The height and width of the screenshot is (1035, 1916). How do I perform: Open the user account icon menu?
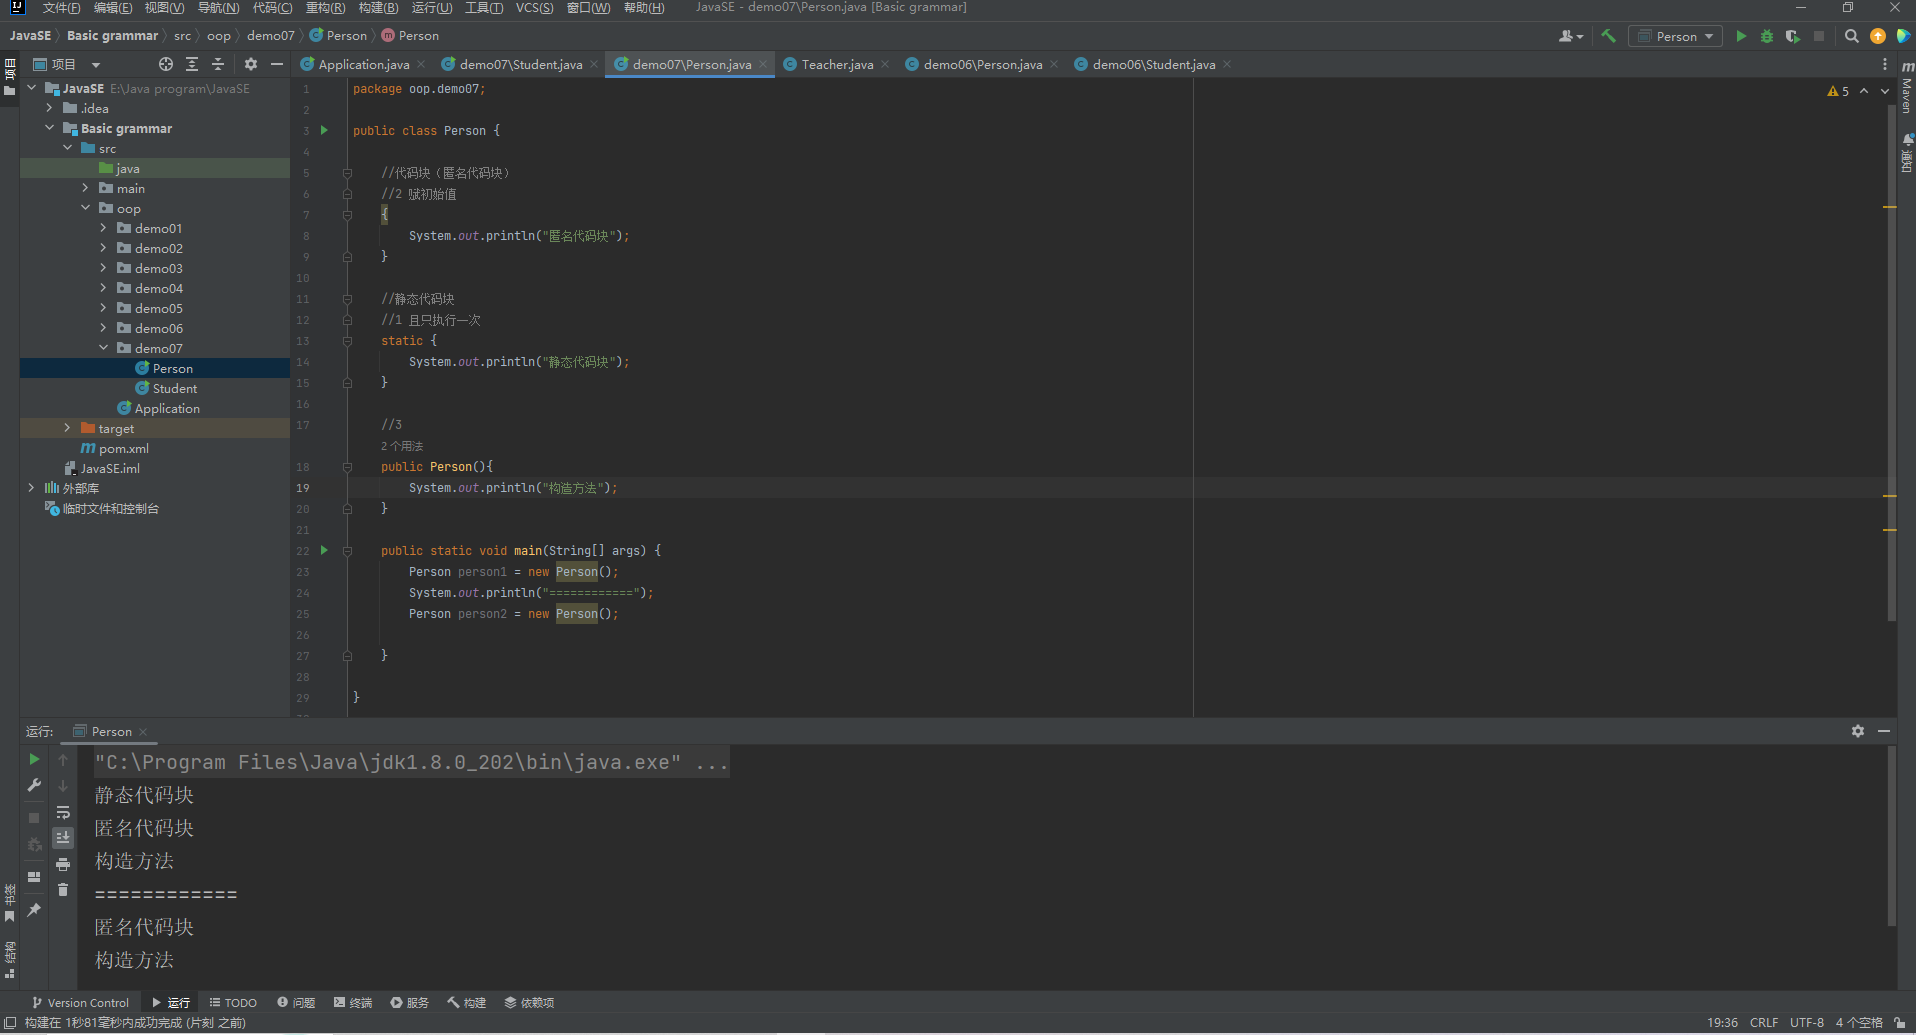coord(1570,36)
